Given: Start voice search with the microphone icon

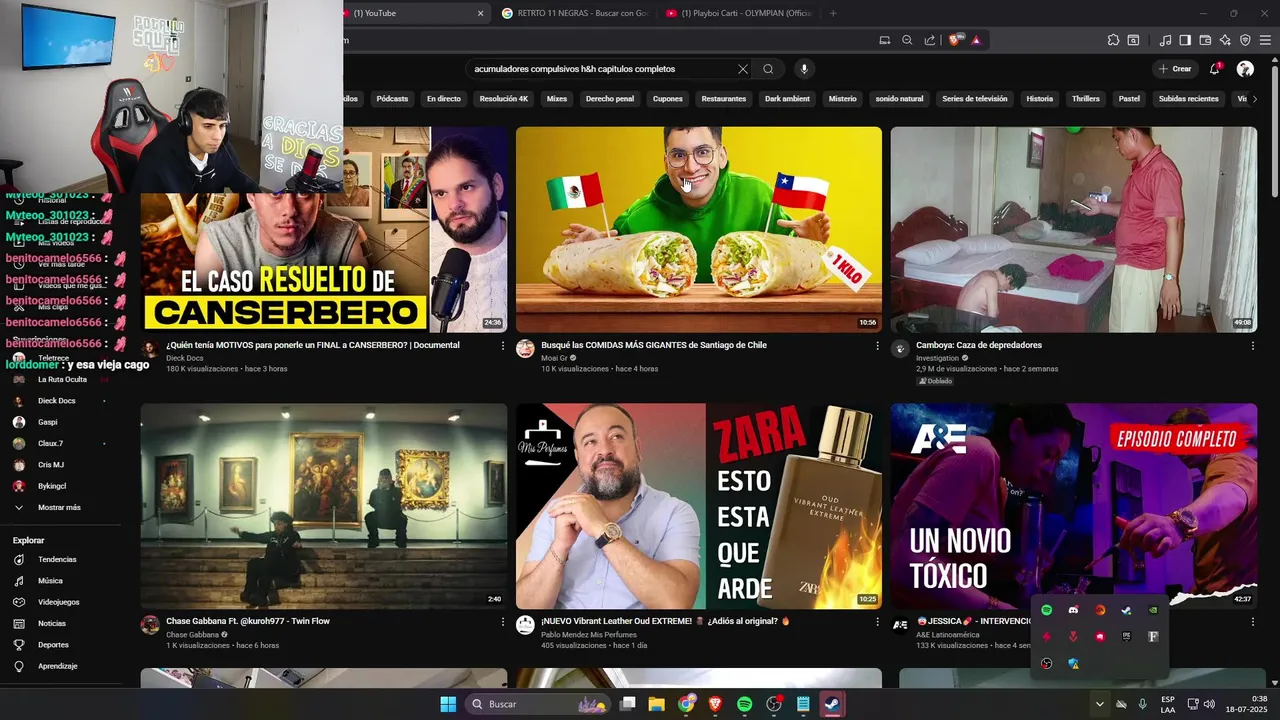Looking at the screenshot, I should [804, 69].
